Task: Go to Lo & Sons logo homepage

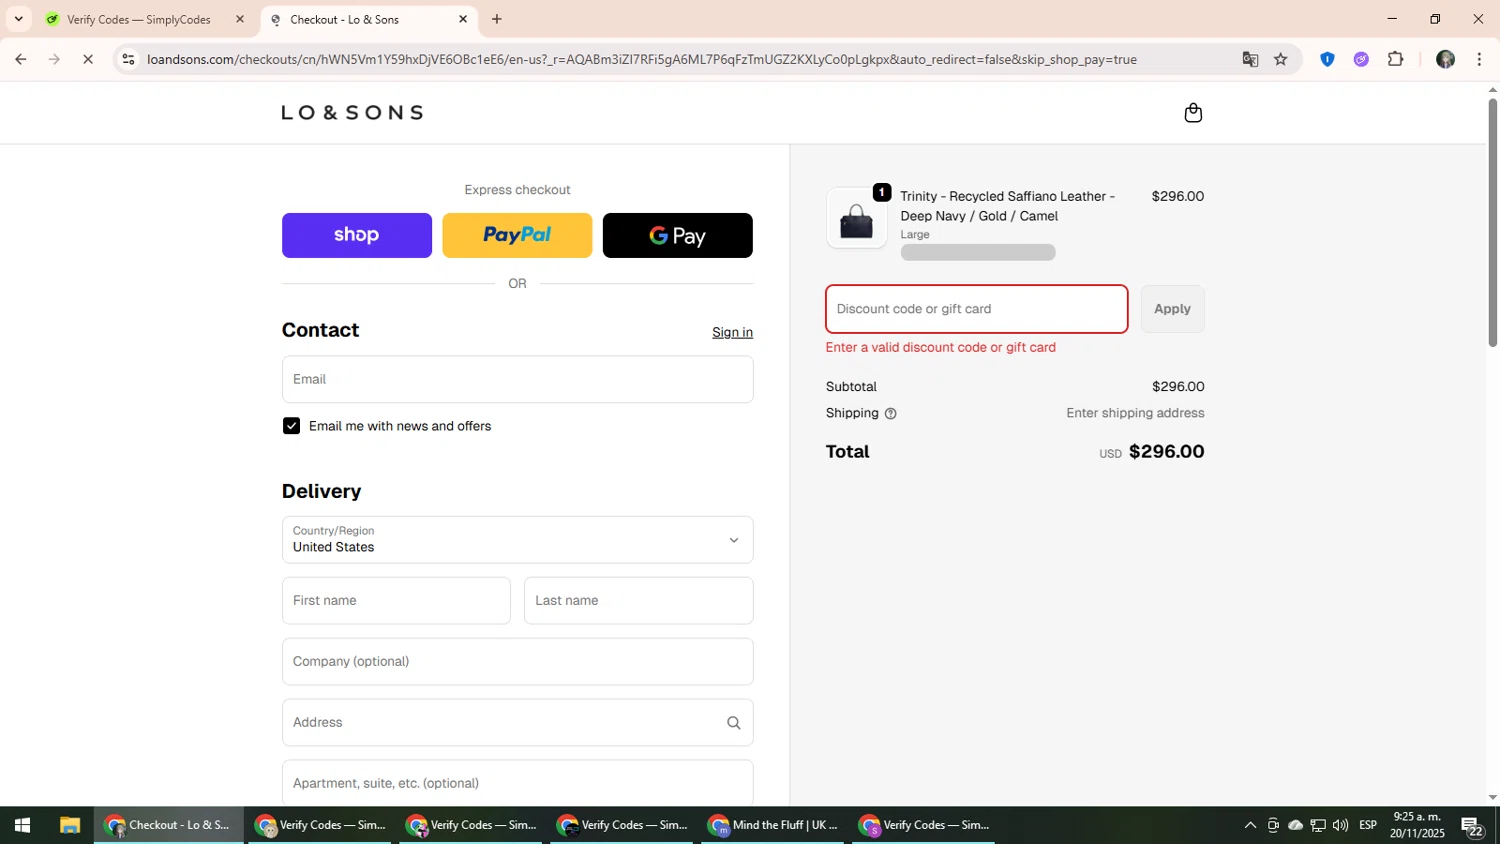Action: pyautogui.click(x=352, y=113)
